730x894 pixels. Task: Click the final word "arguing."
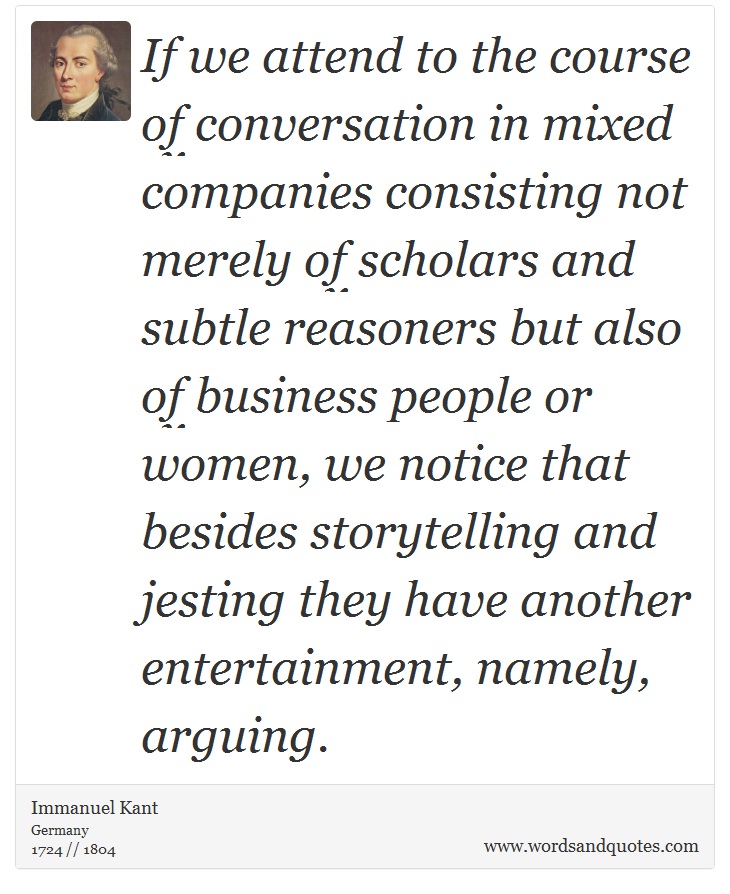point(235,737)
